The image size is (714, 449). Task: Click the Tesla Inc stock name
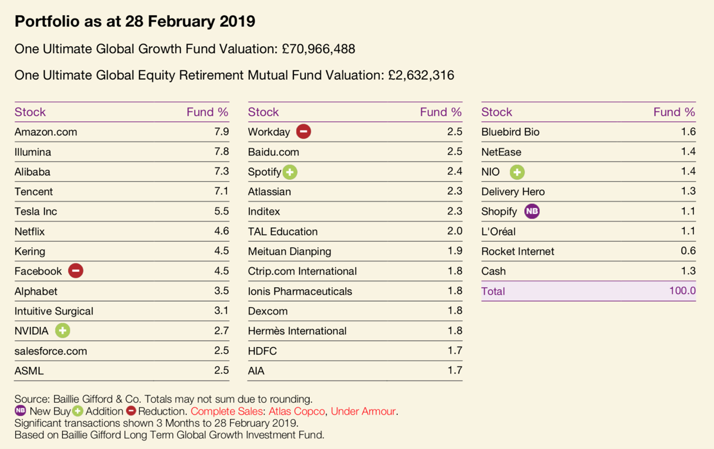tap(38, 211)
